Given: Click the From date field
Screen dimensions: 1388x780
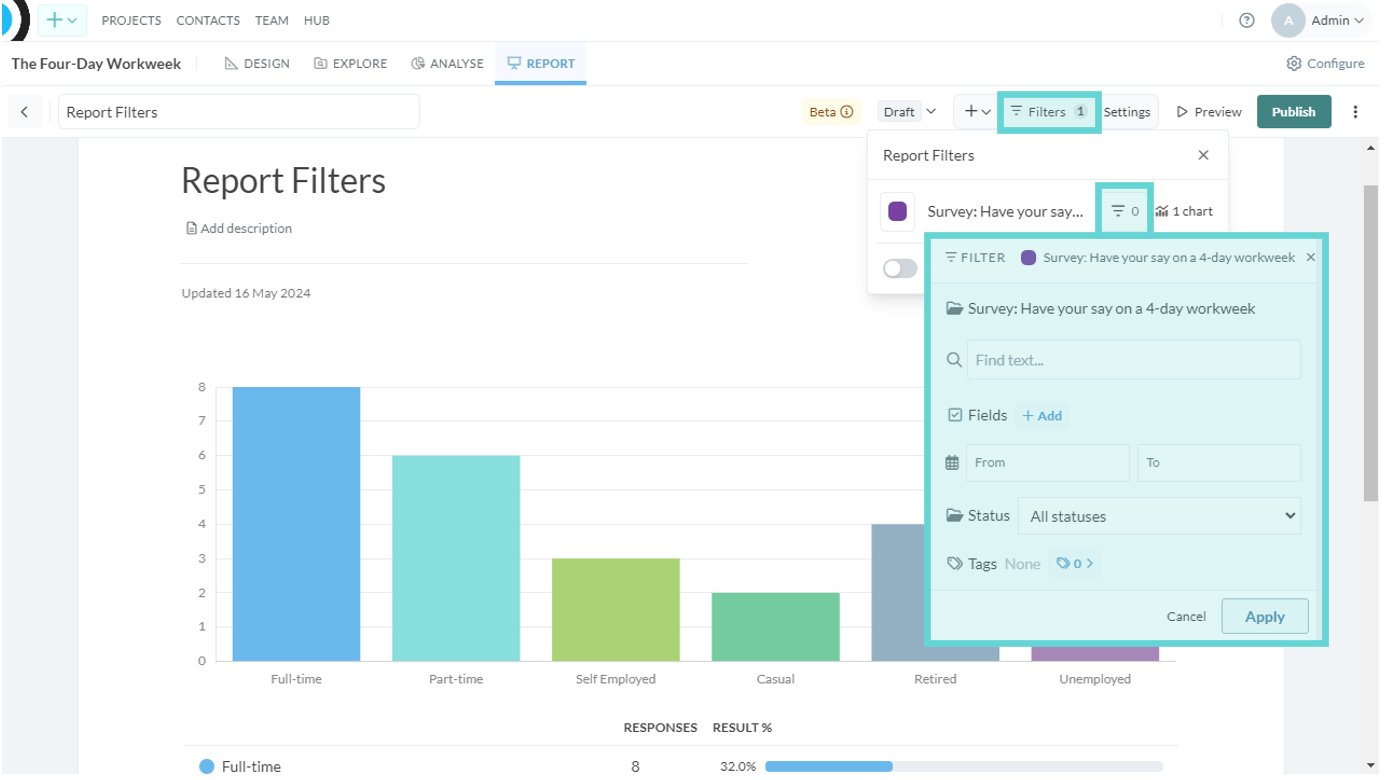Looking at the screenshot, I should 1048,462.
